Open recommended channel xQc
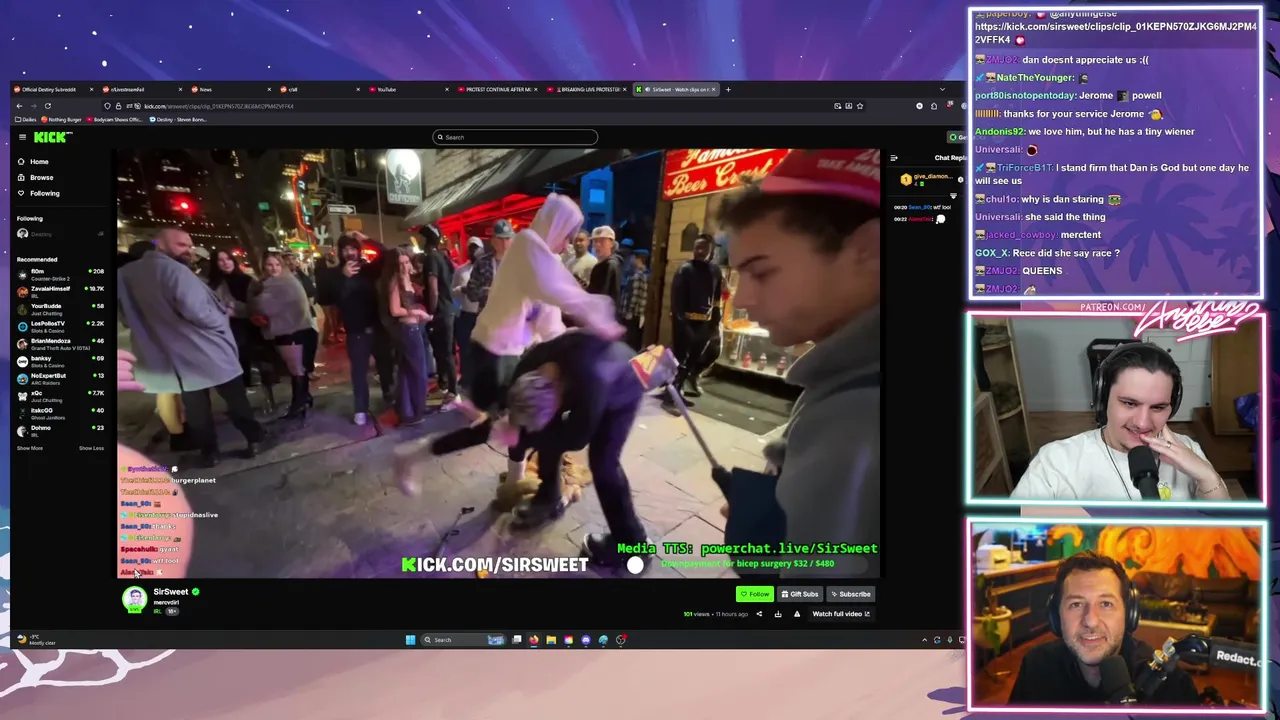 coord(60,395)
